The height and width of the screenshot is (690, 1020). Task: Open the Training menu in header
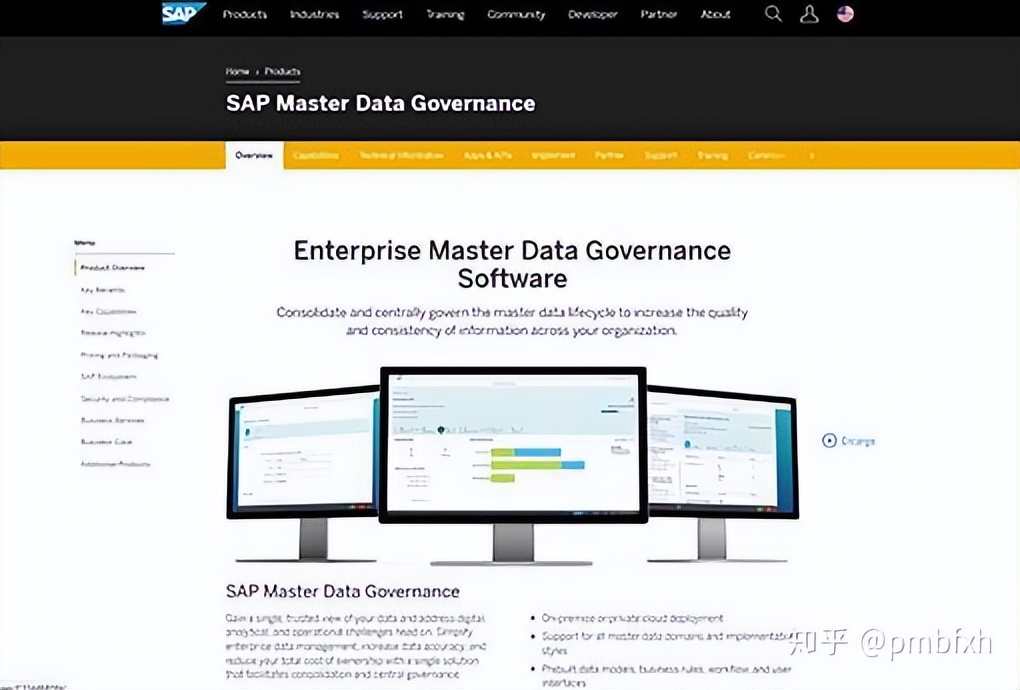[x=445, y=14]
